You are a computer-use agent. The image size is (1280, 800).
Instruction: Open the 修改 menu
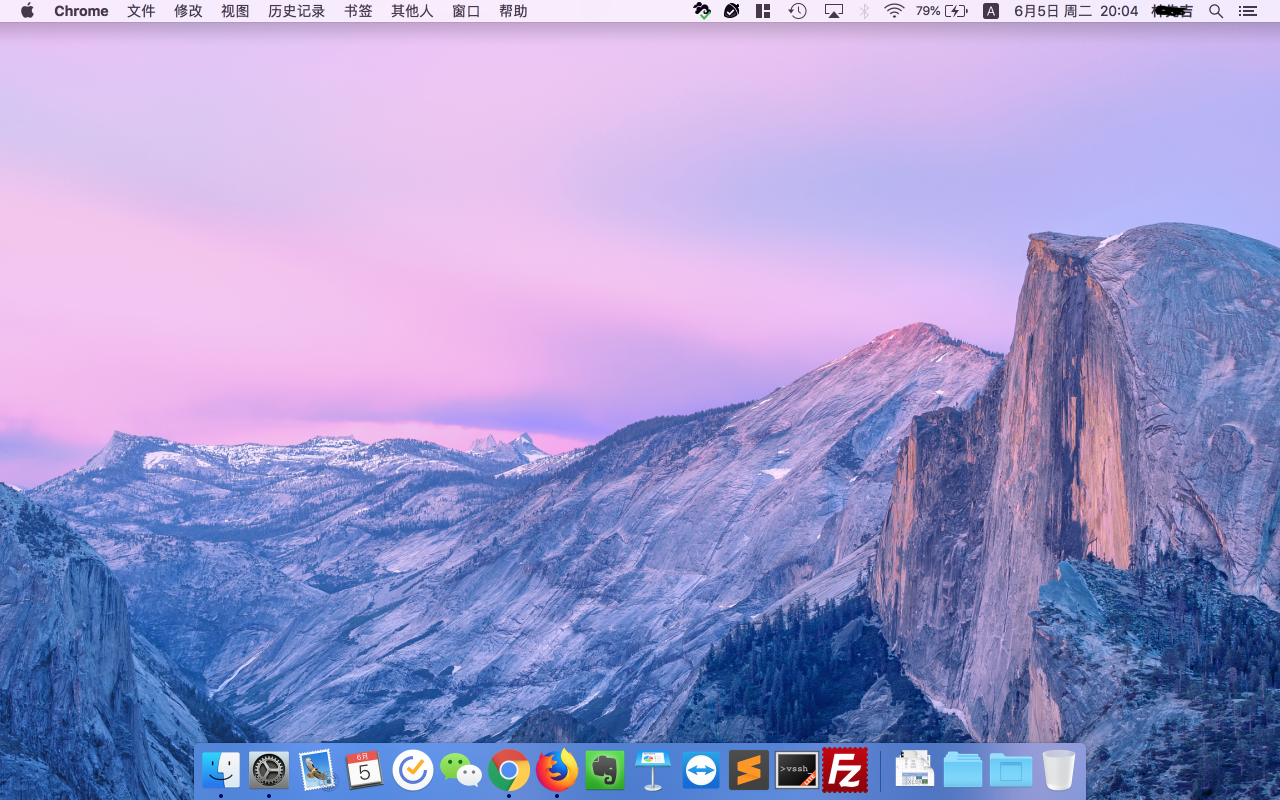pos(188,11)
